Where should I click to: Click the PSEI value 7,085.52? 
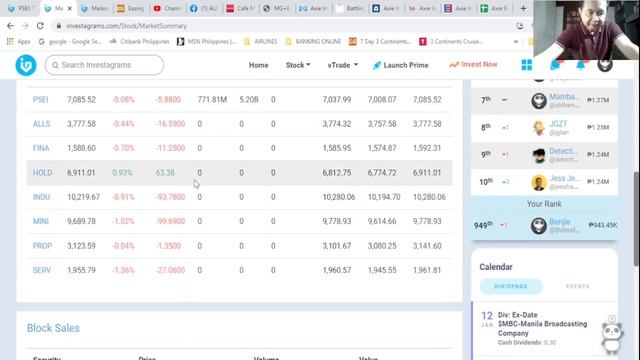coord(81,100)
